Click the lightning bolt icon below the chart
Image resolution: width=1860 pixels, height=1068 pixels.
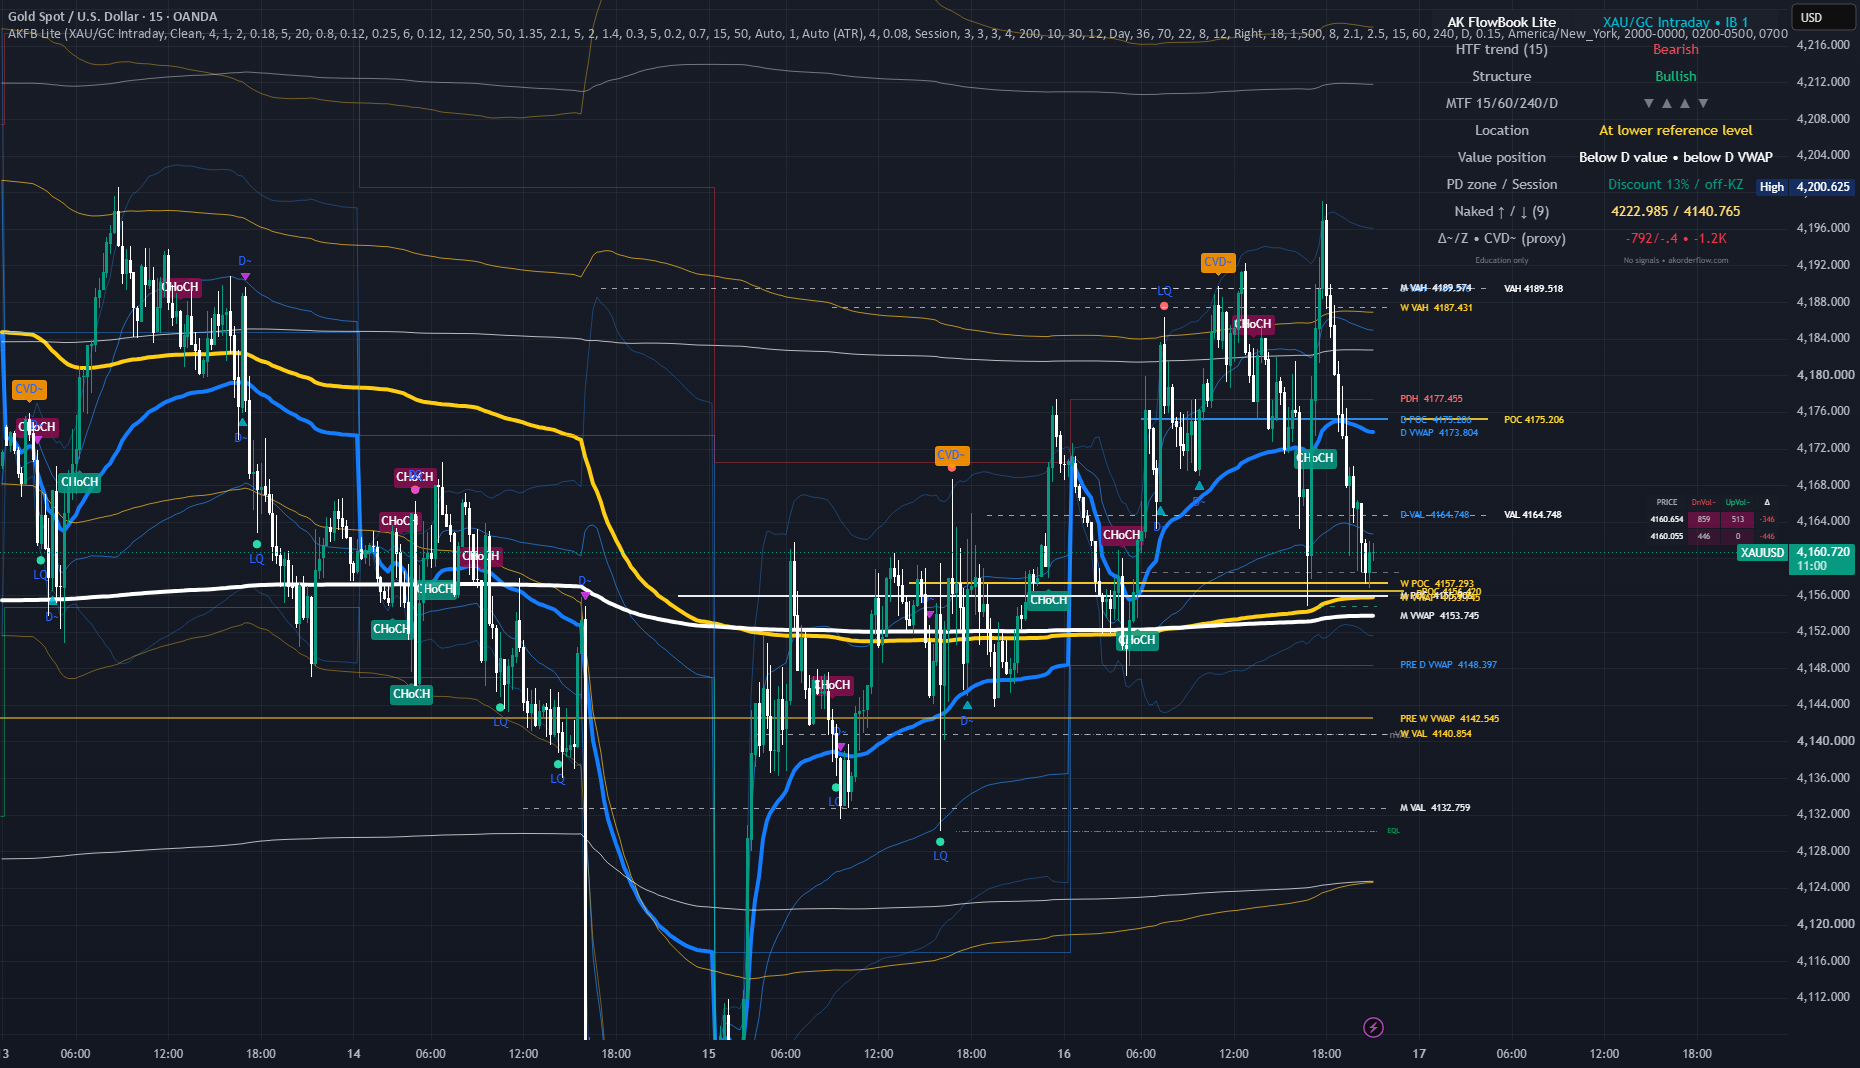pyautogui.click(x=1373, y=1027)
